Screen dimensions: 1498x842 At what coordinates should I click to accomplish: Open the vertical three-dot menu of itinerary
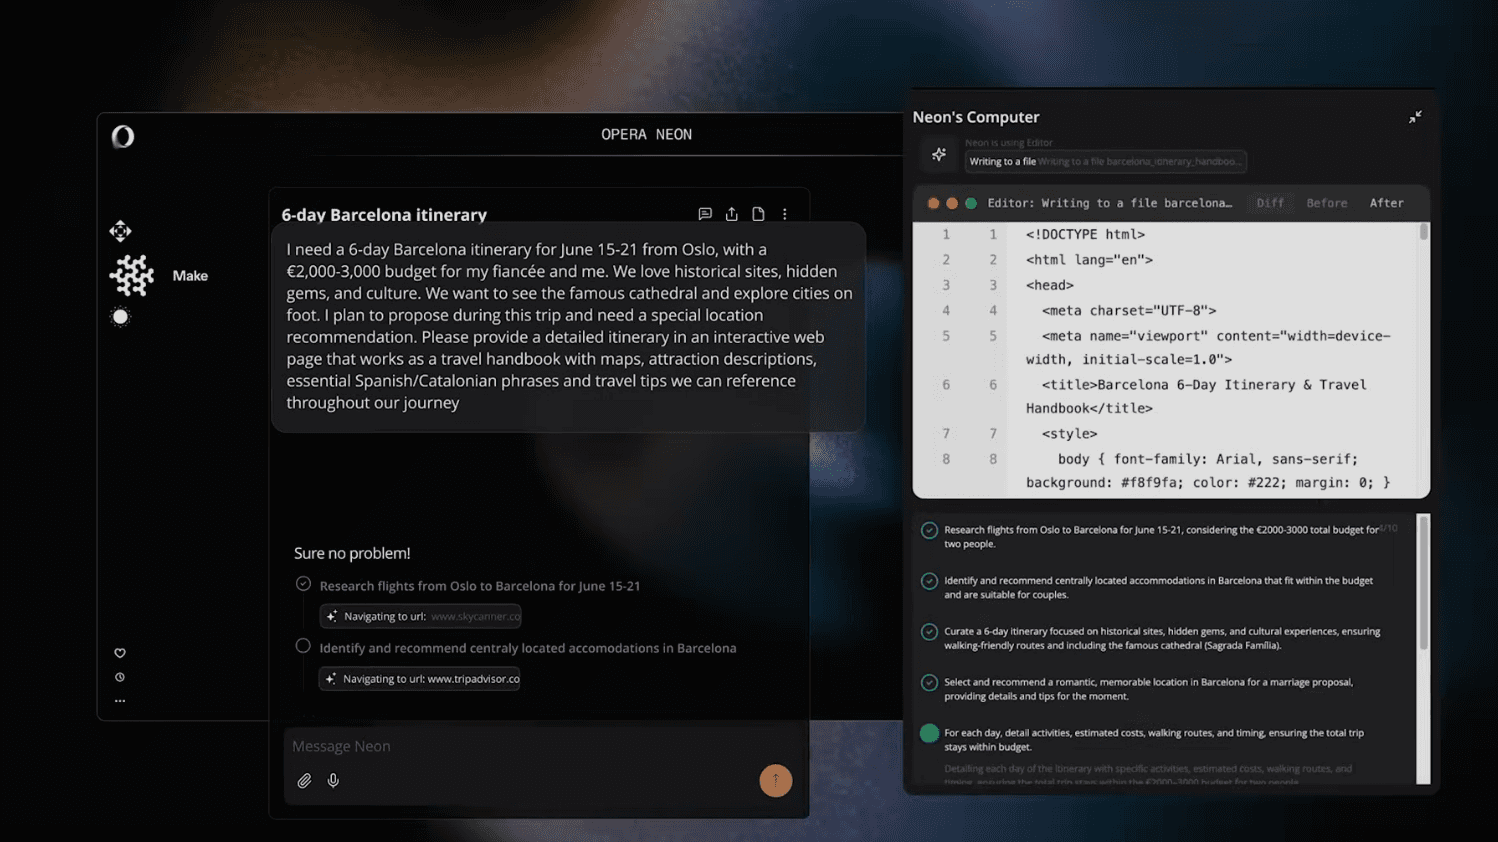tap(785, 214)
